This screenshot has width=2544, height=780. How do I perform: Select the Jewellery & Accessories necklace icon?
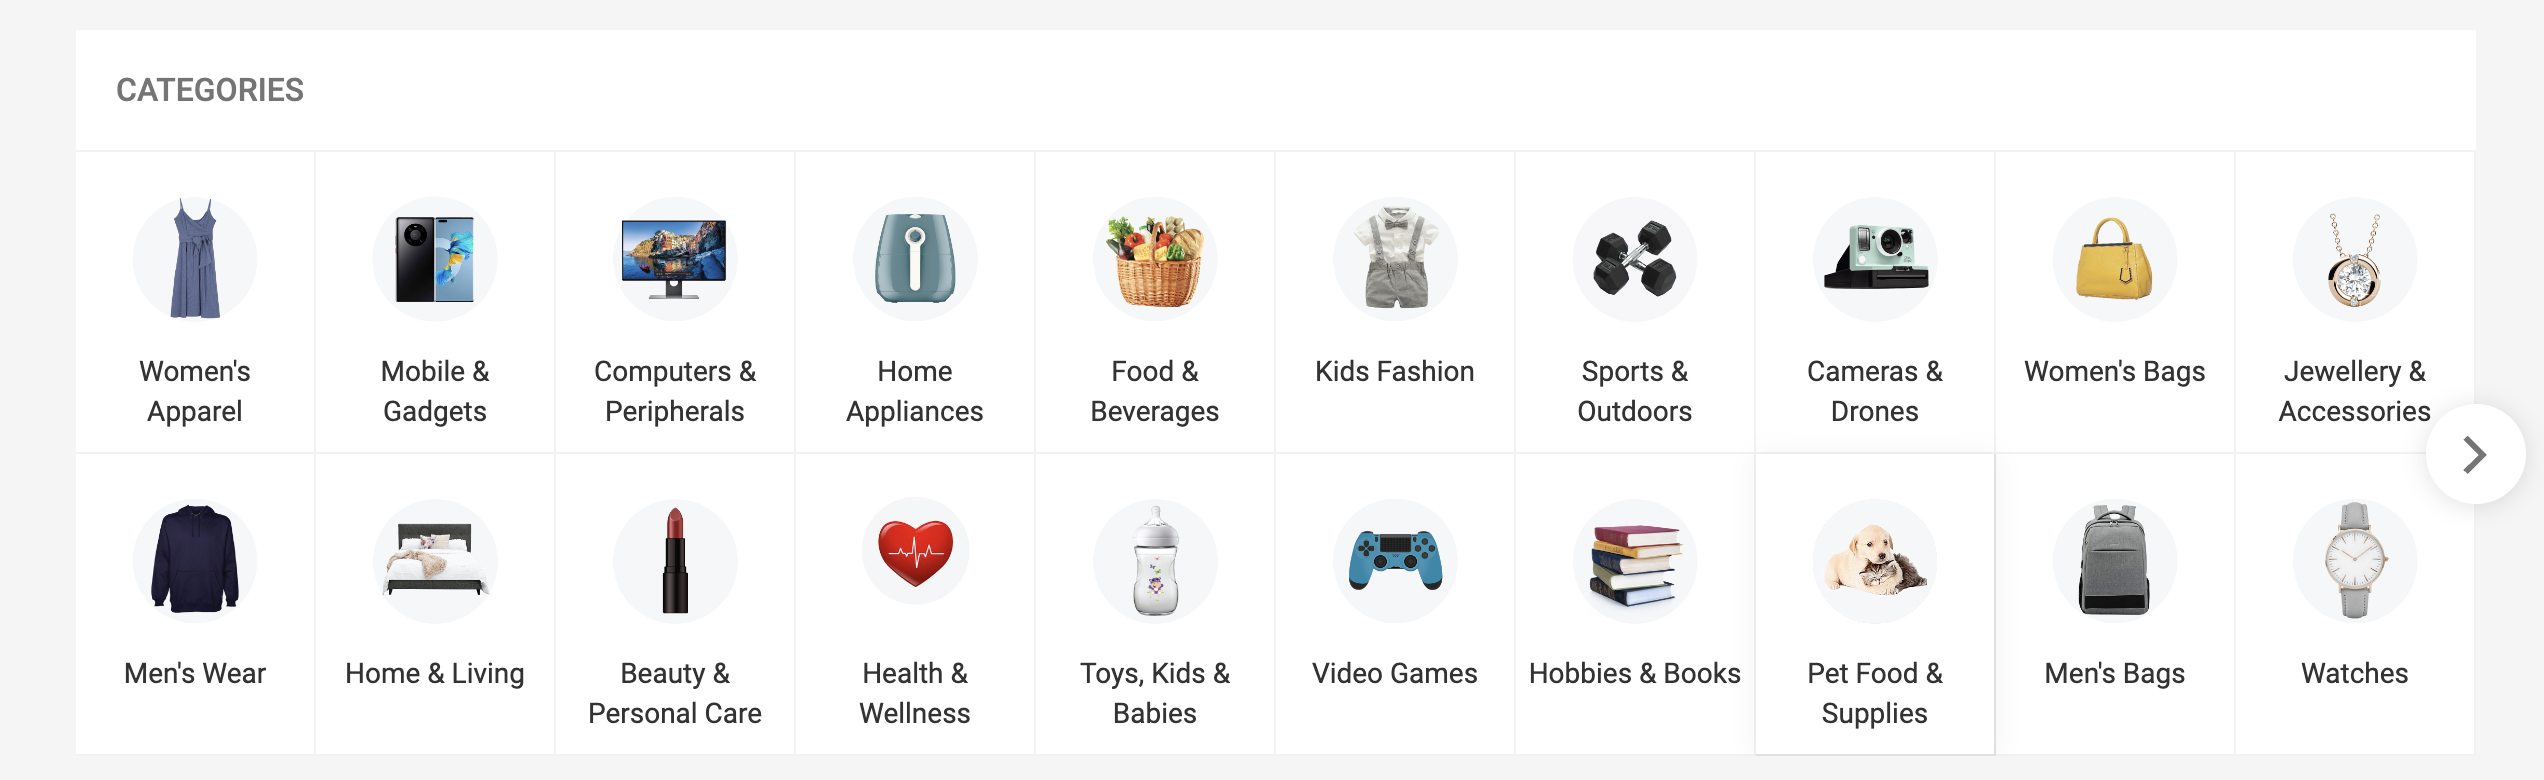[x=2354, y=258]
